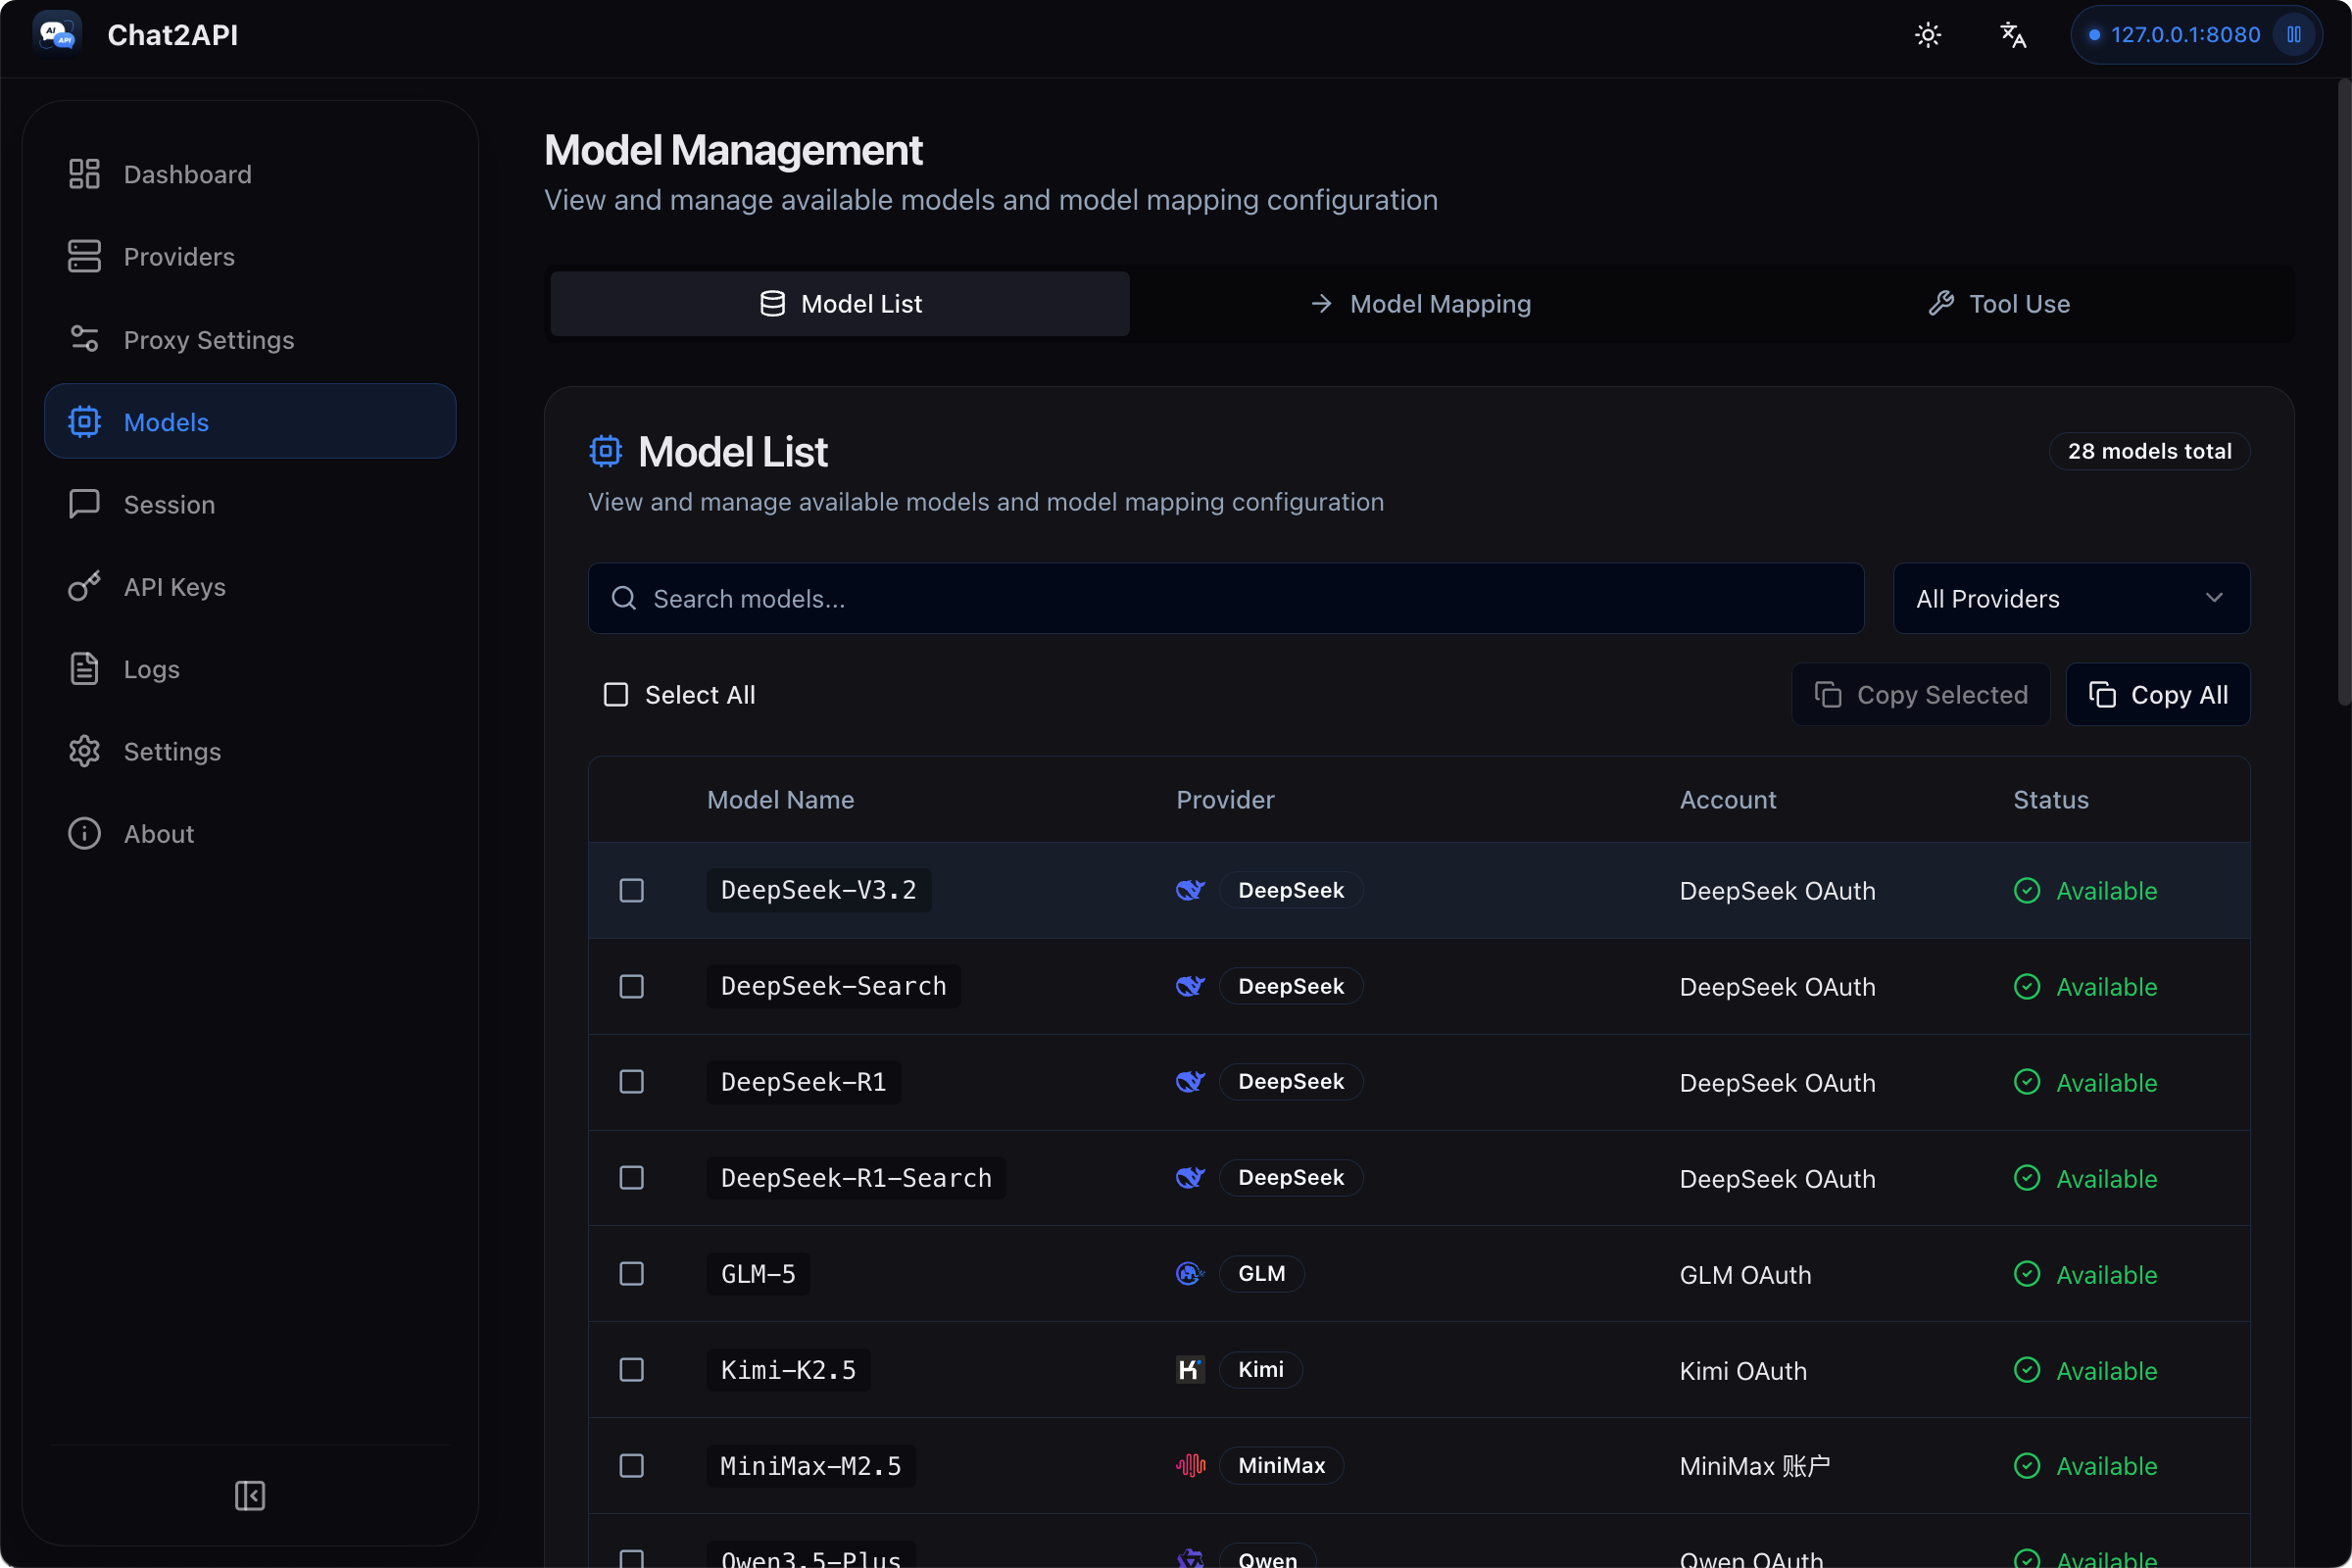The width and height of the screenshot is (2352, 1568).
Task: Check the DeepSeek-R1-Search row checkbox
Action: click(x=632, y=1178)
